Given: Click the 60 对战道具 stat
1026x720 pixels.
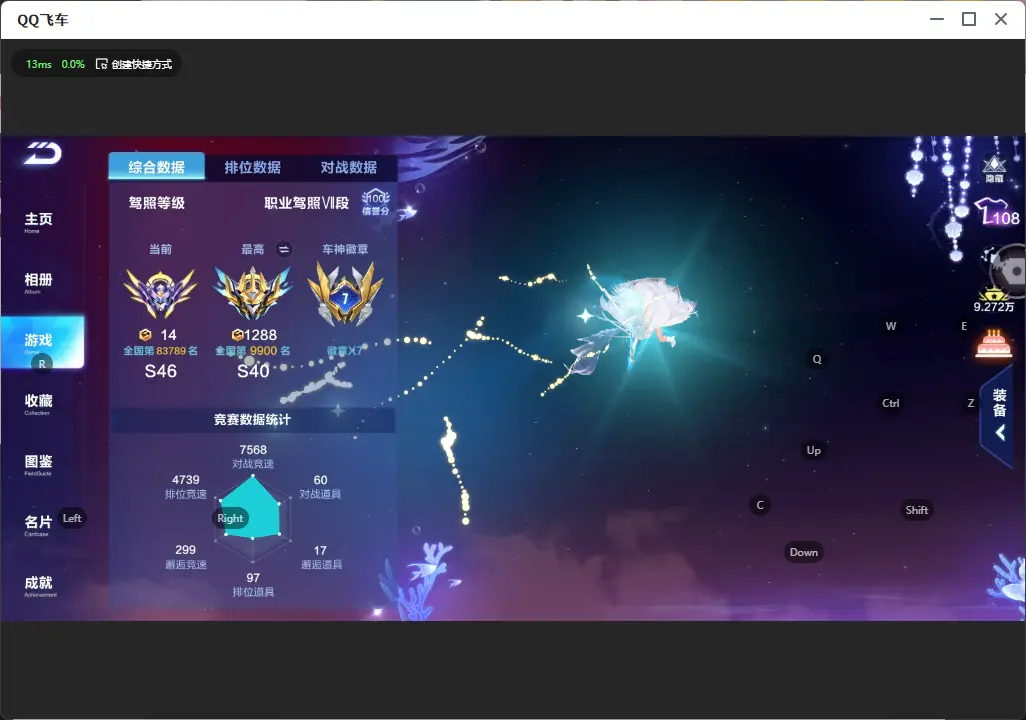Looking at the screenshot, I should click(321, 486).
